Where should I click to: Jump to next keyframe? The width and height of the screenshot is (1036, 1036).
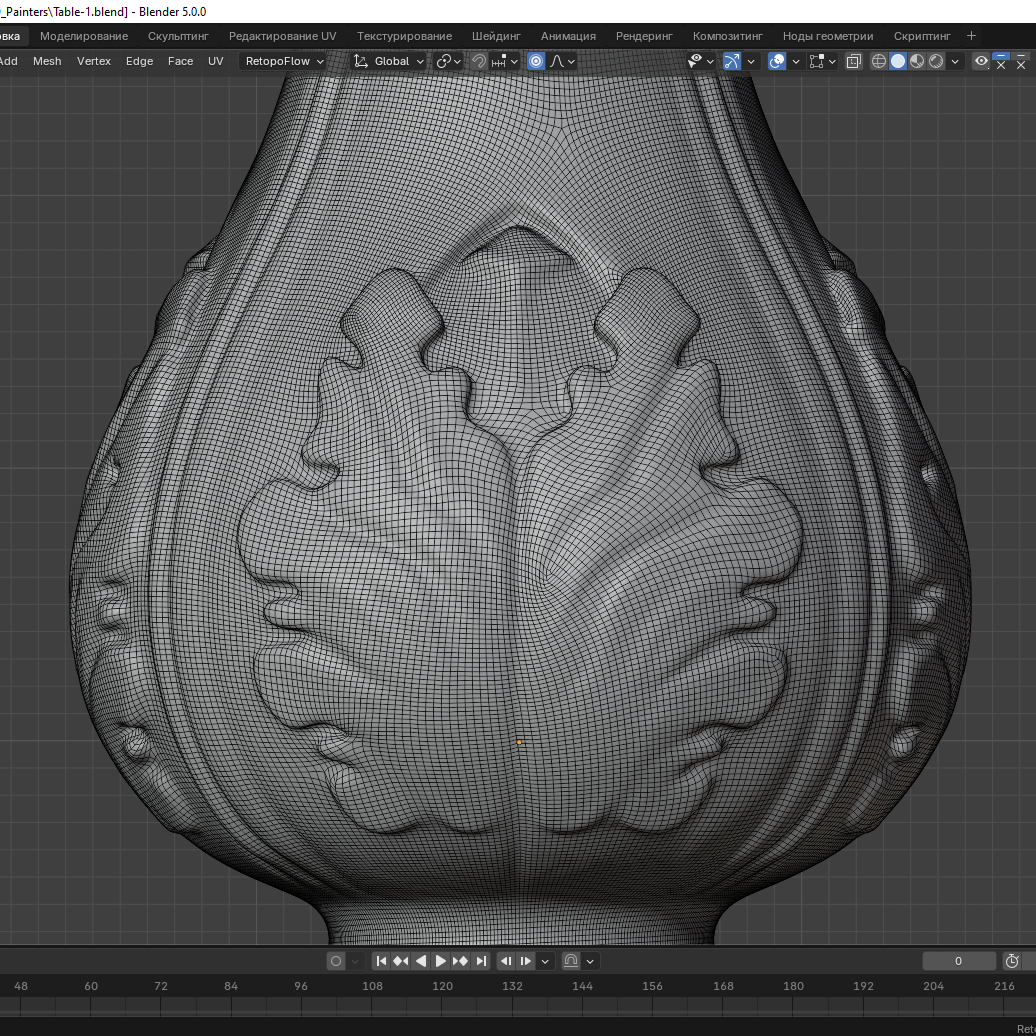461,961
